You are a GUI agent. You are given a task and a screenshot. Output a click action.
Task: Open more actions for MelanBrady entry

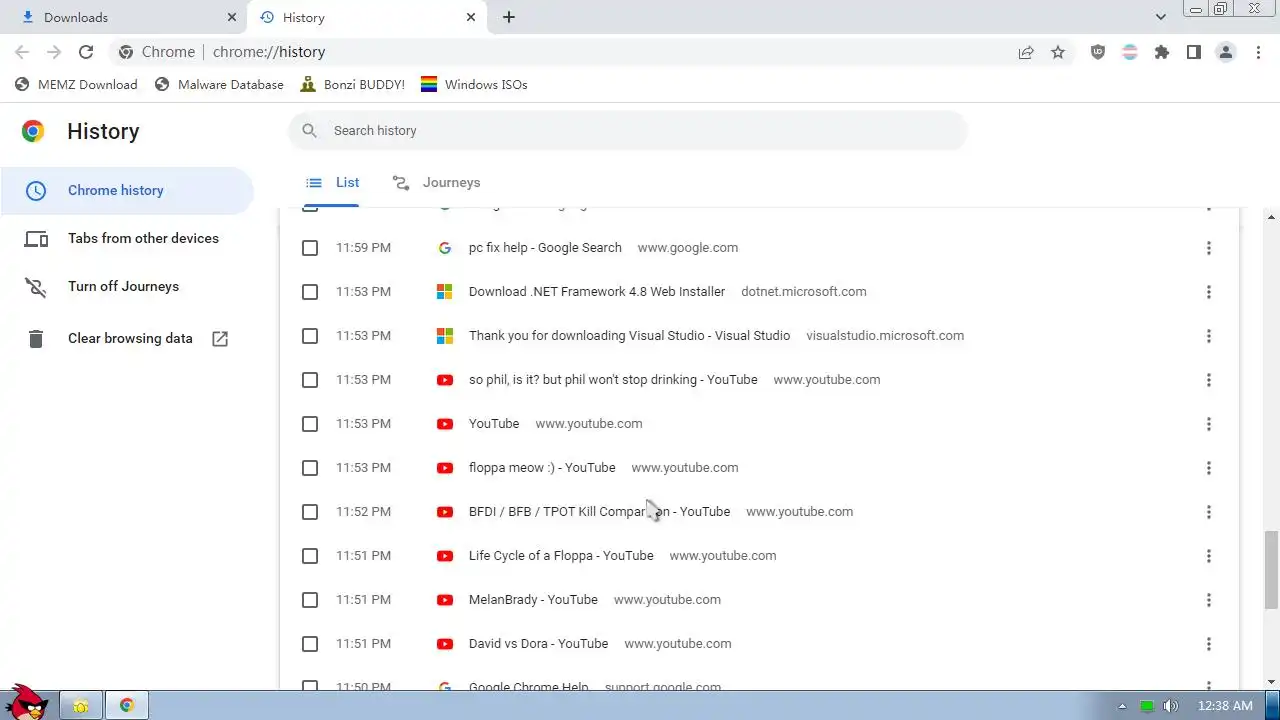click(x=1208, y=600)
